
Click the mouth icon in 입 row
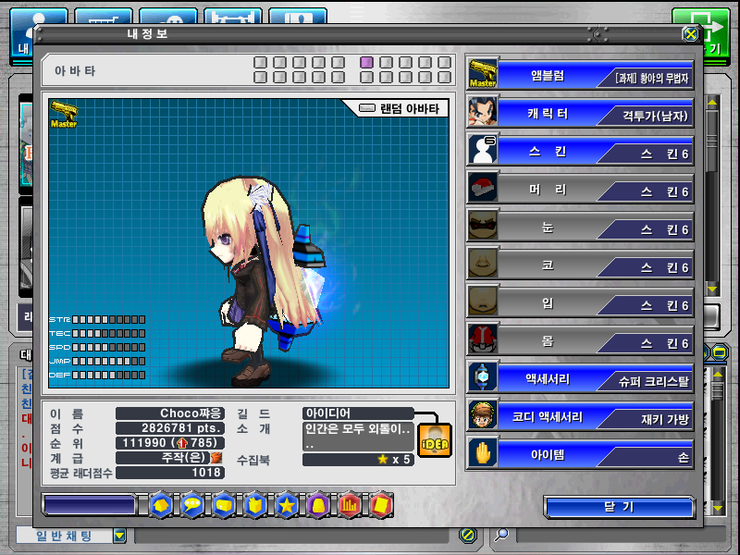(x=483, y=301)
